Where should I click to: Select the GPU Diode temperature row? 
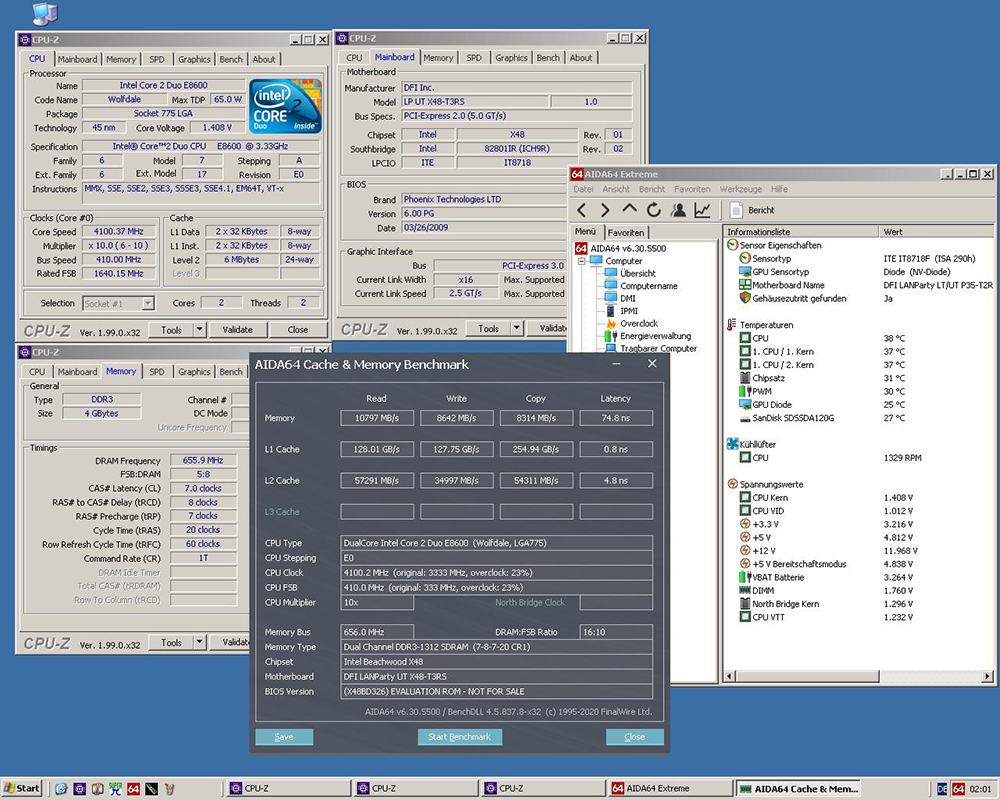pos(860,404)
